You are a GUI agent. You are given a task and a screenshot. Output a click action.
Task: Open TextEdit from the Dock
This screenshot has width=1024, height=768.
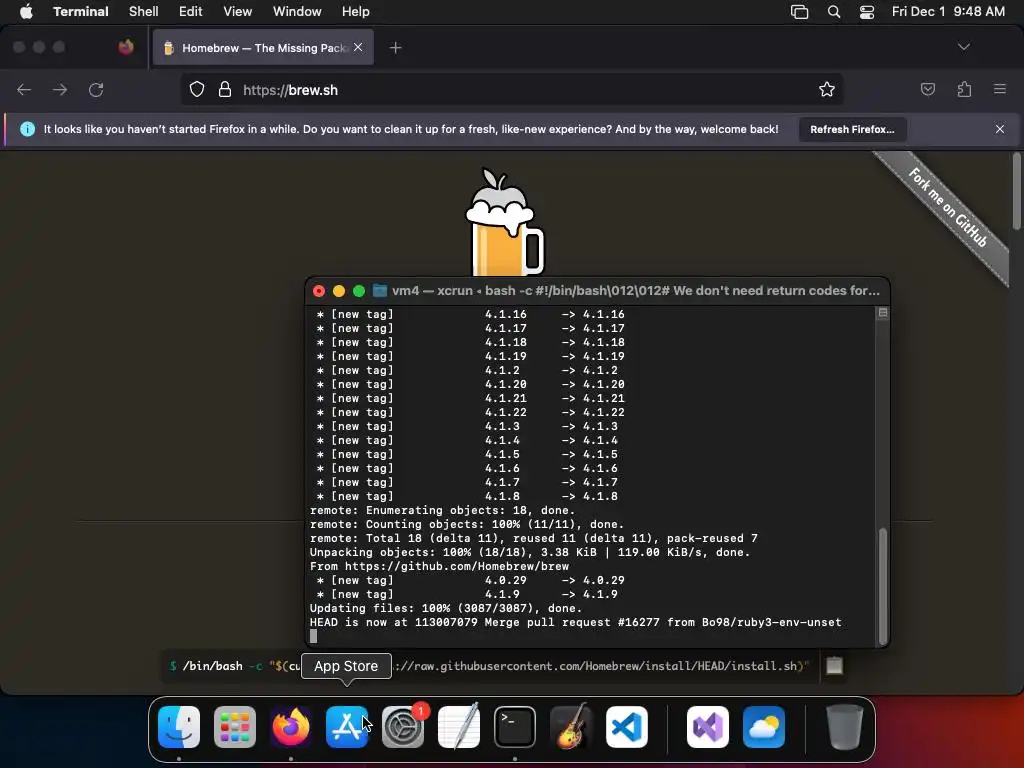pos(459,727)
